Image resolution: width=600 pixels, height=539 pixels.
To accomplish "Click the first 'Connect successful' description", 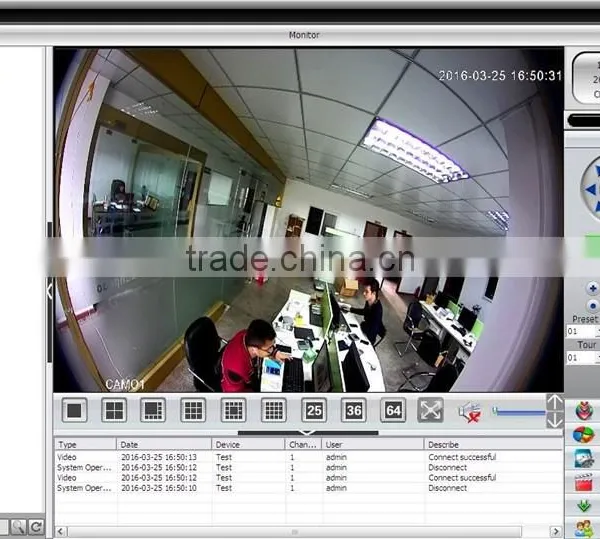I will (x=462, y=457).
